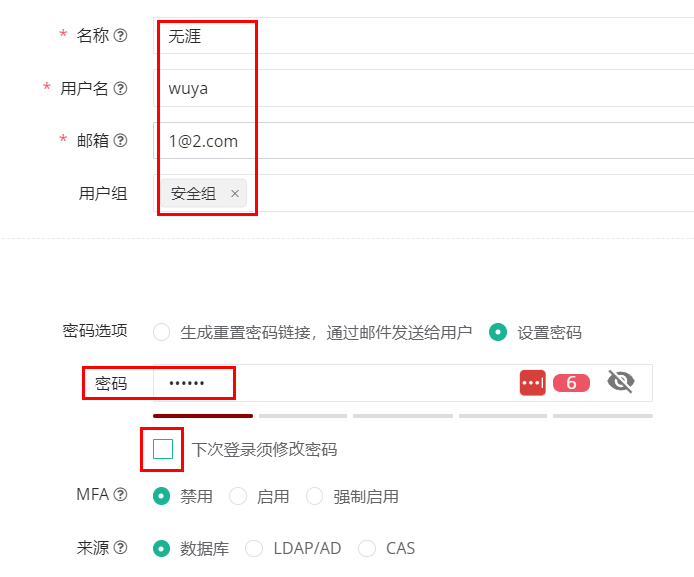Screen dimensions: 694x577
Task: Select 生成重置密码链接 radio option
Action: (162, 332)
